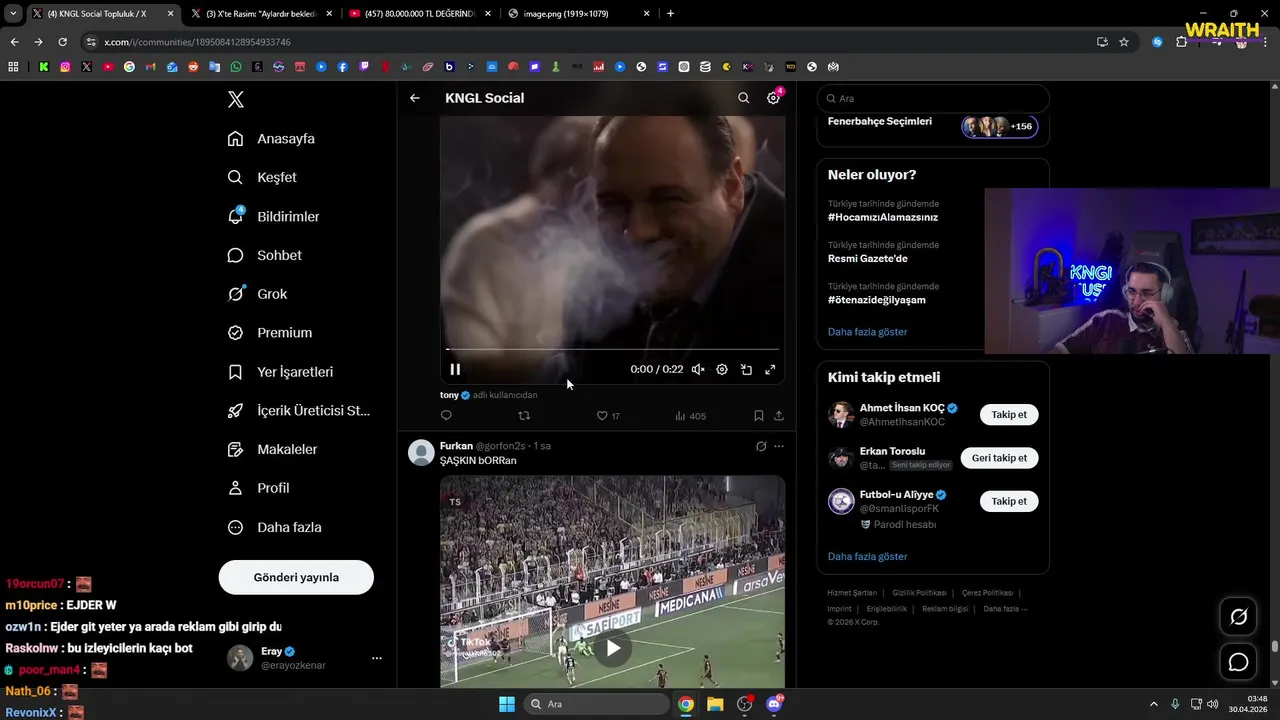Follow Futbol-u Aliyye
The height and width of the screenshot is (720, 1280).
[1009, 501]
